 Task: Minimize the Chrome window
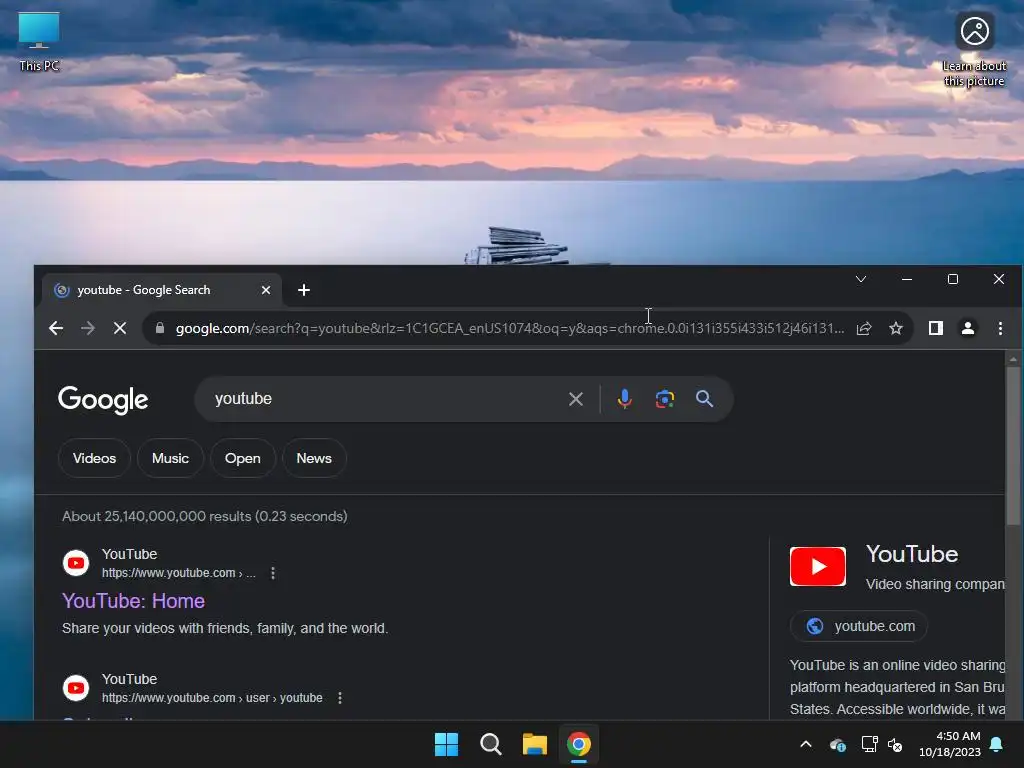point(907,280)
